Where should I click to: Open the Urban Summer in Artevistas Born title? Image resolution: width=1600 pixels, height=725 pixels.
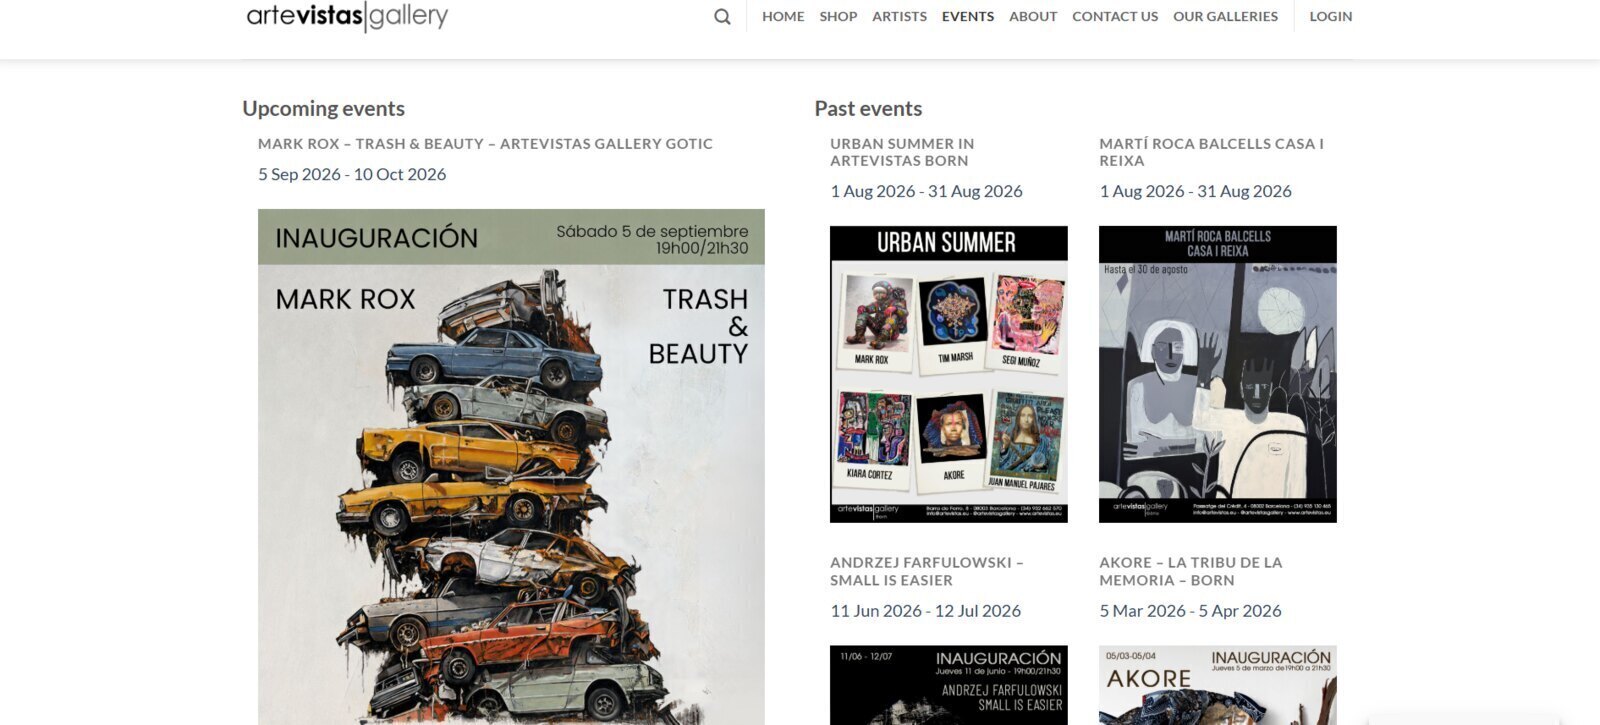tap(902, 152)
